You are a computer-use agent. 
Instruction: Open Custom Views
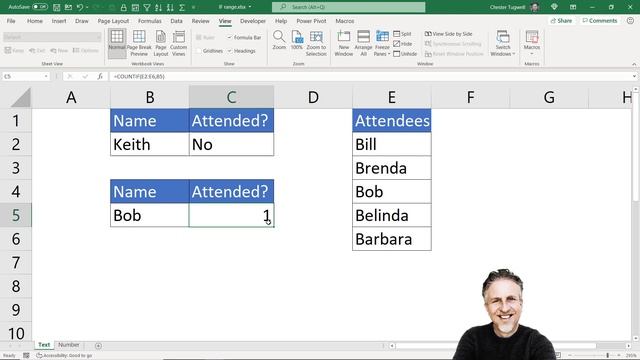pyautogui.click(x=178, y=43)
